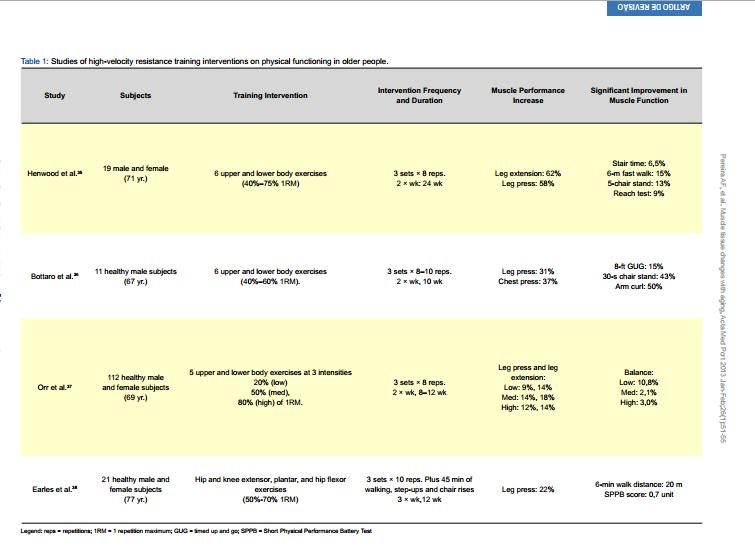
Task: Click the Training Intervention column header
Action: click(x=270, y=96)
